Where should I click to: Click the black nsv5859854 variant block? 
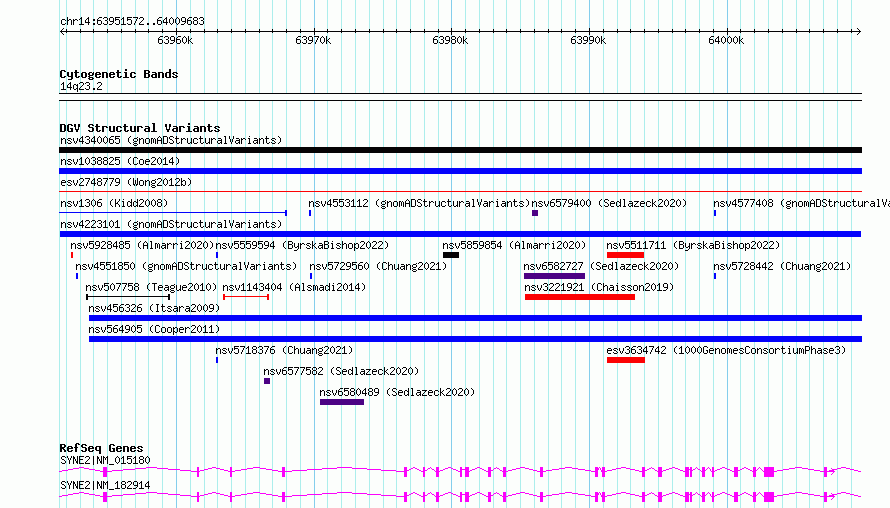pyautogui.click(x=451, y=255)
